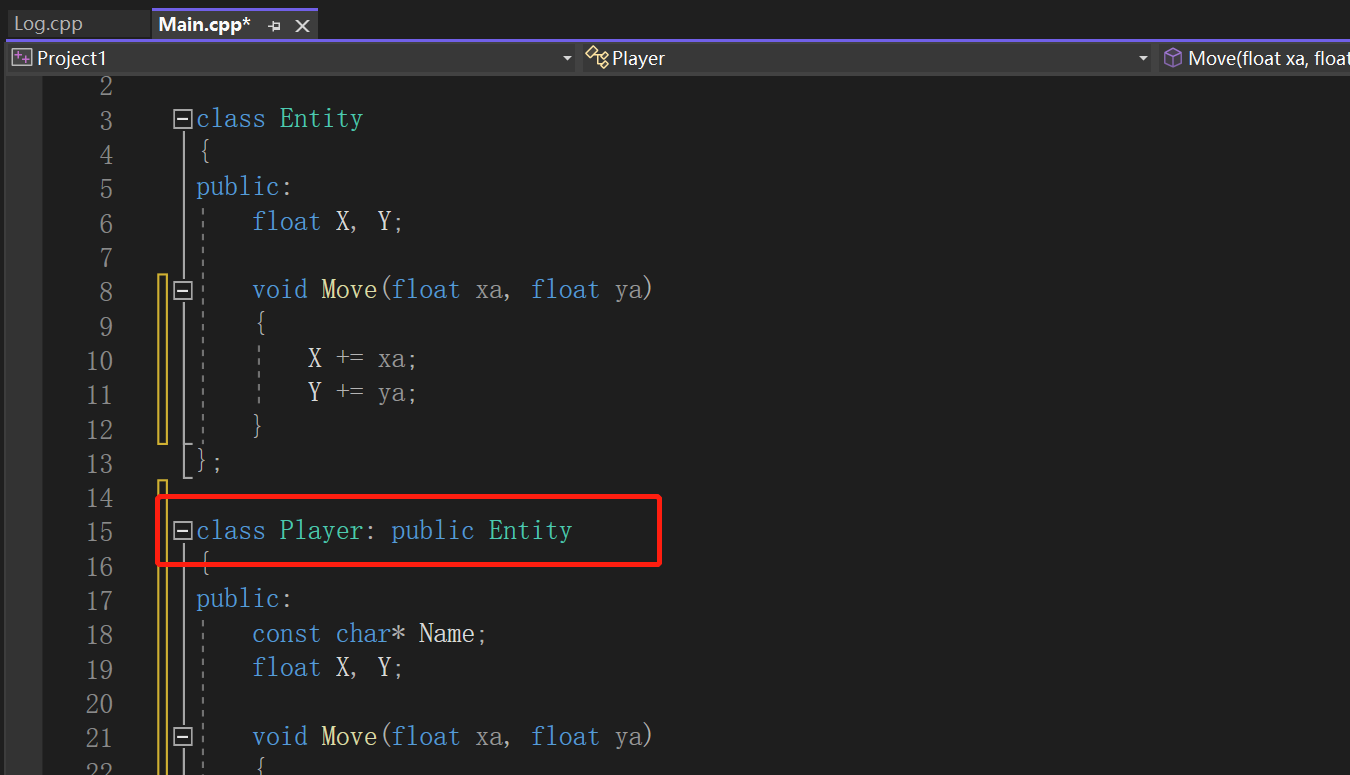Click 'float X, Y;' on line 19
Image resolution: width=1350 pixels, height=775 pixels.
click(x=328, y=667)
